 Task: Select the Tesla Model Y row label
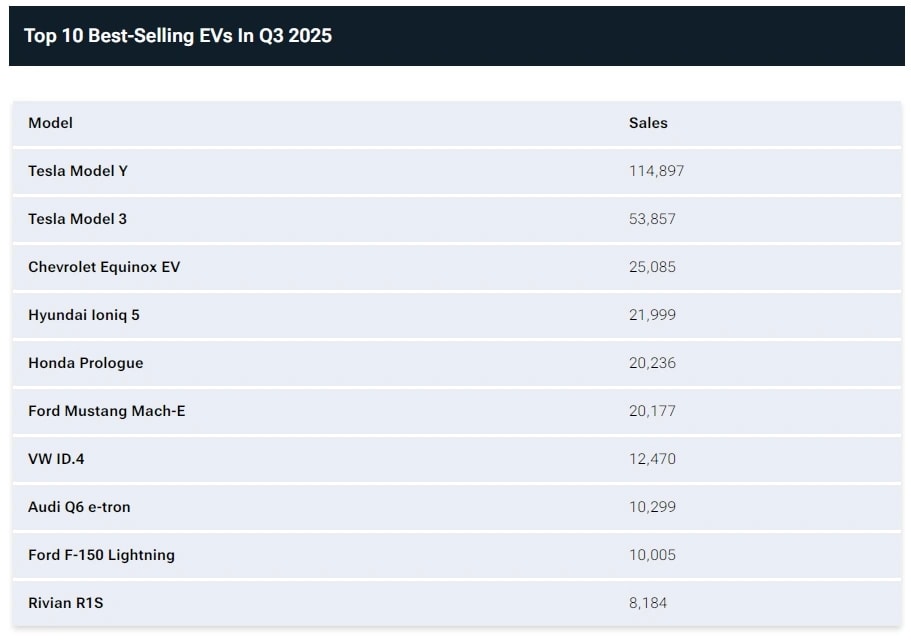coord(78,171)
